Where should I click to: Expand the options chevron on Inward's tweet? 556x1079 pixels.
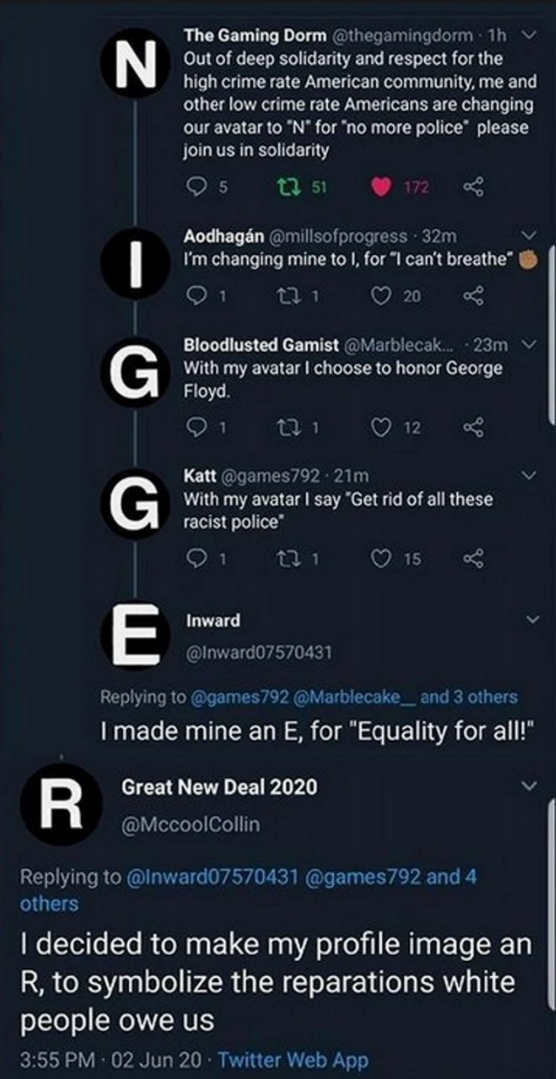pos(531,621)
